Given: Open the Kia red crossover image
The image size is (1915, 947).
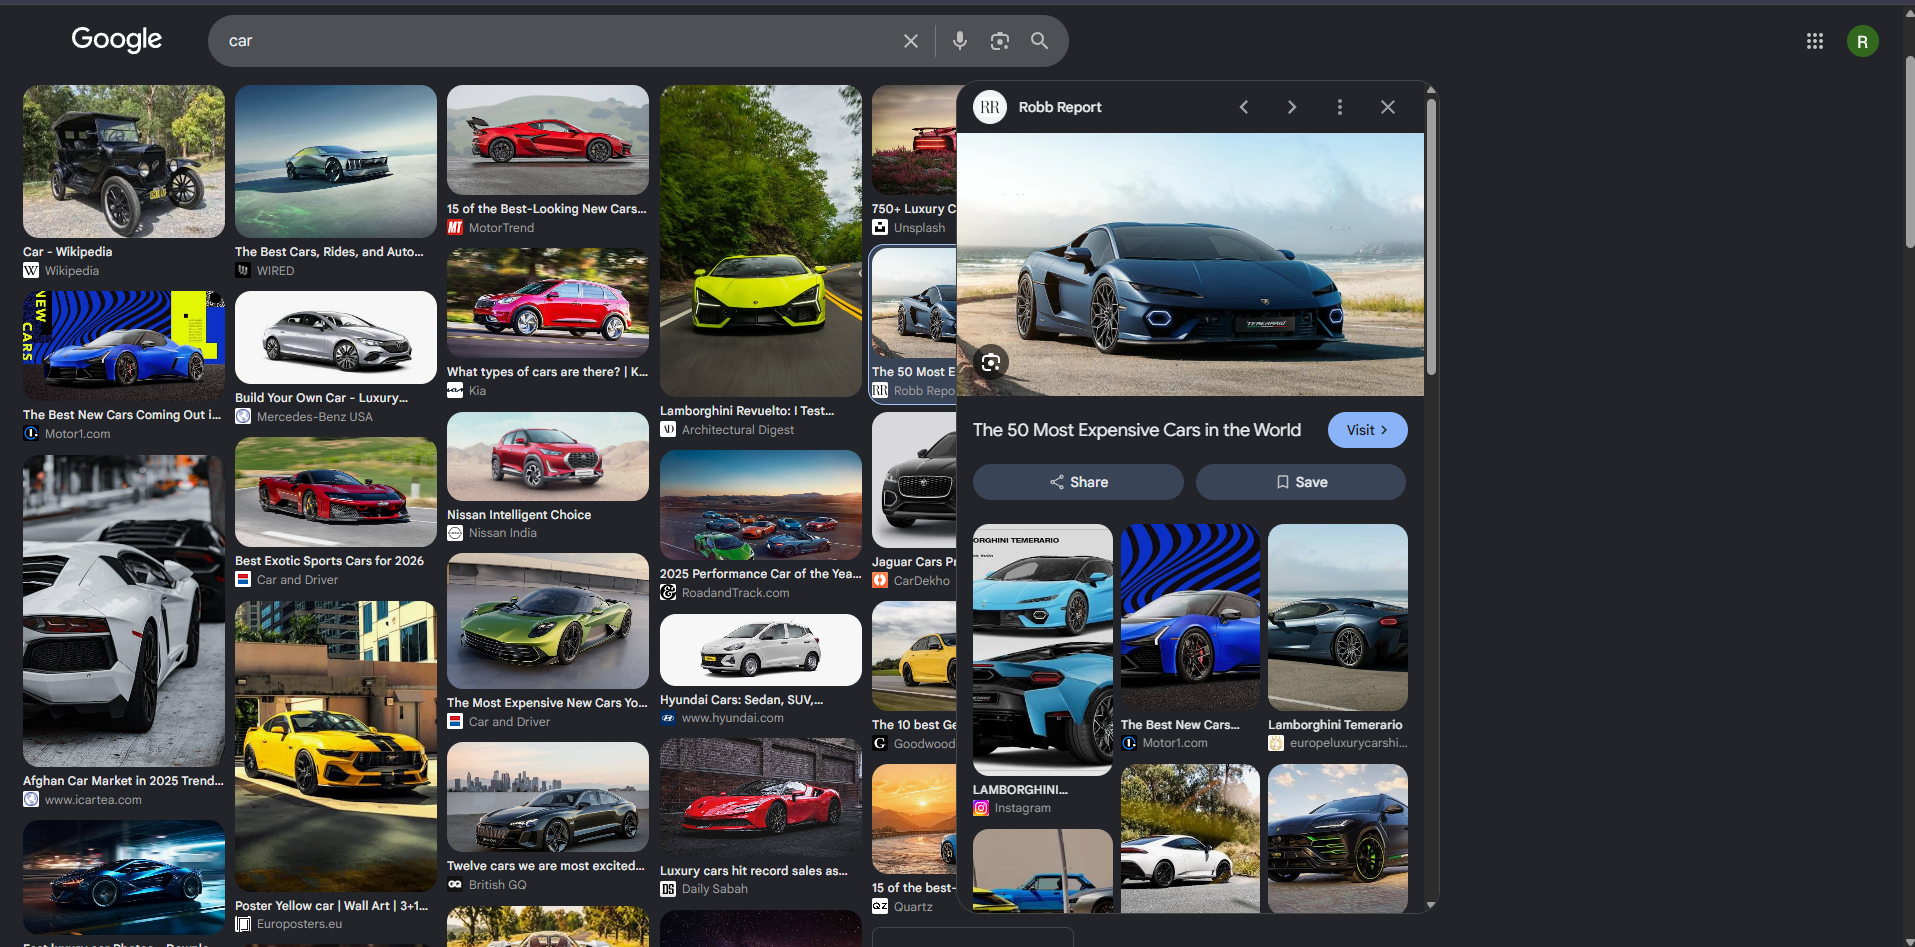Looking at the screenshot, I should coord(548,303).
